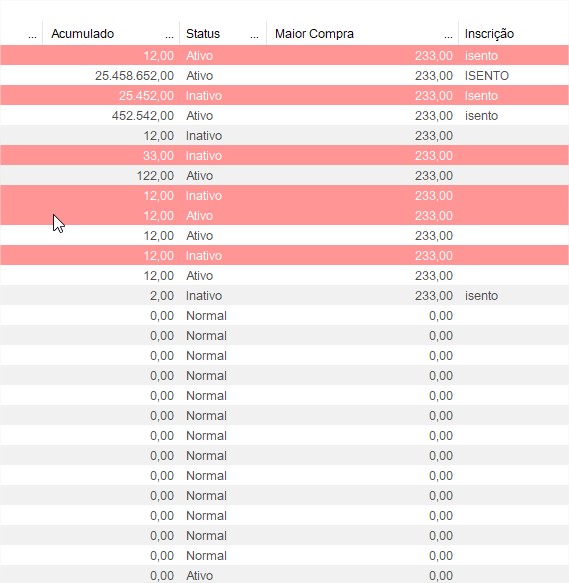Select the last row with 0,00 Ativo
The height and width of the screenshot is (583, 569).
[284, 575]
